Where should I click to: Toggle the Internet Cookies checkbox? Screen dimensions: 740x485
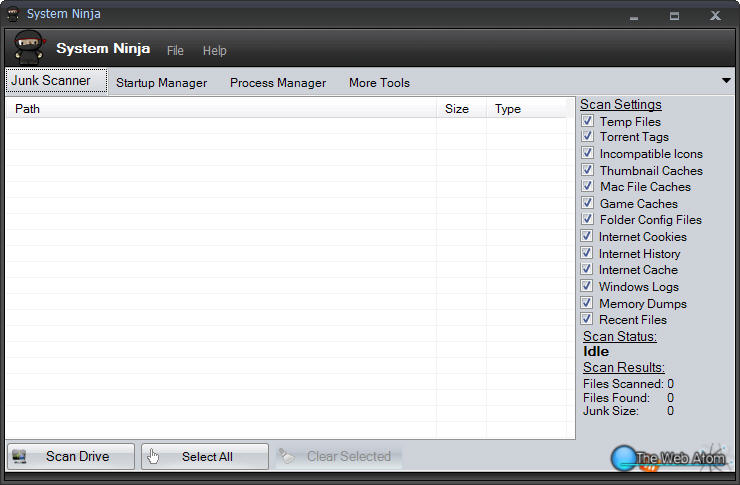(x=587, y=236)
